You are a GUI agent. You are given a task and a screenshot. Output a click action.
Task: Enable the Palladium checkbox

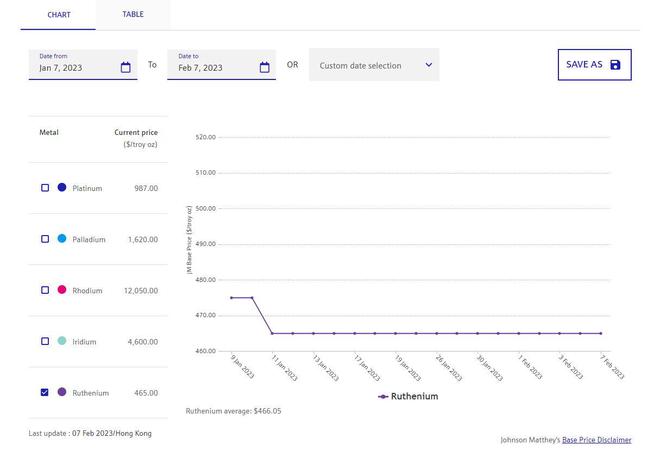(x=45, y=239)
